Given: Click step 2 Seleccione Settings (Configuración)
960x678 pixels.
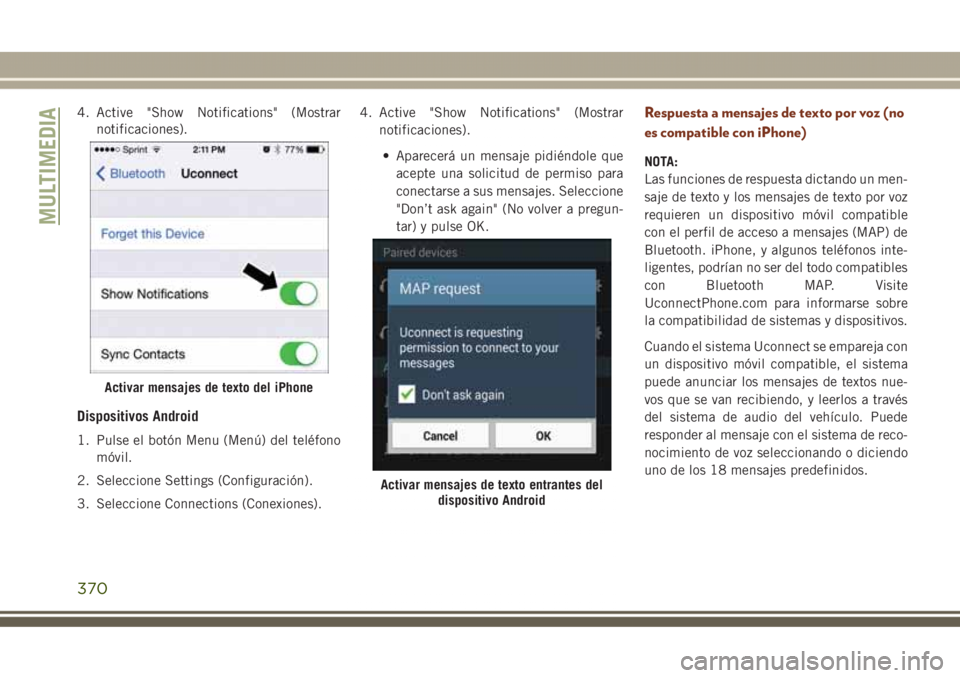Looking at the screenshot, I should tap(195, 480).
